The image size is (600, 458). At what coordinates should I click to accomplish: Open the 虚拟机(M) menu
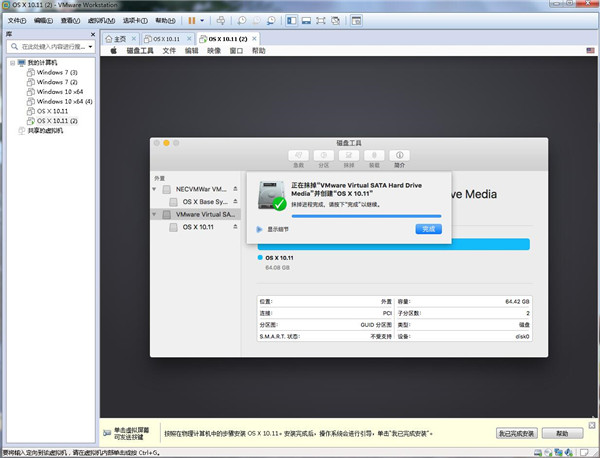pyautogui.click(x=101, y=21)
